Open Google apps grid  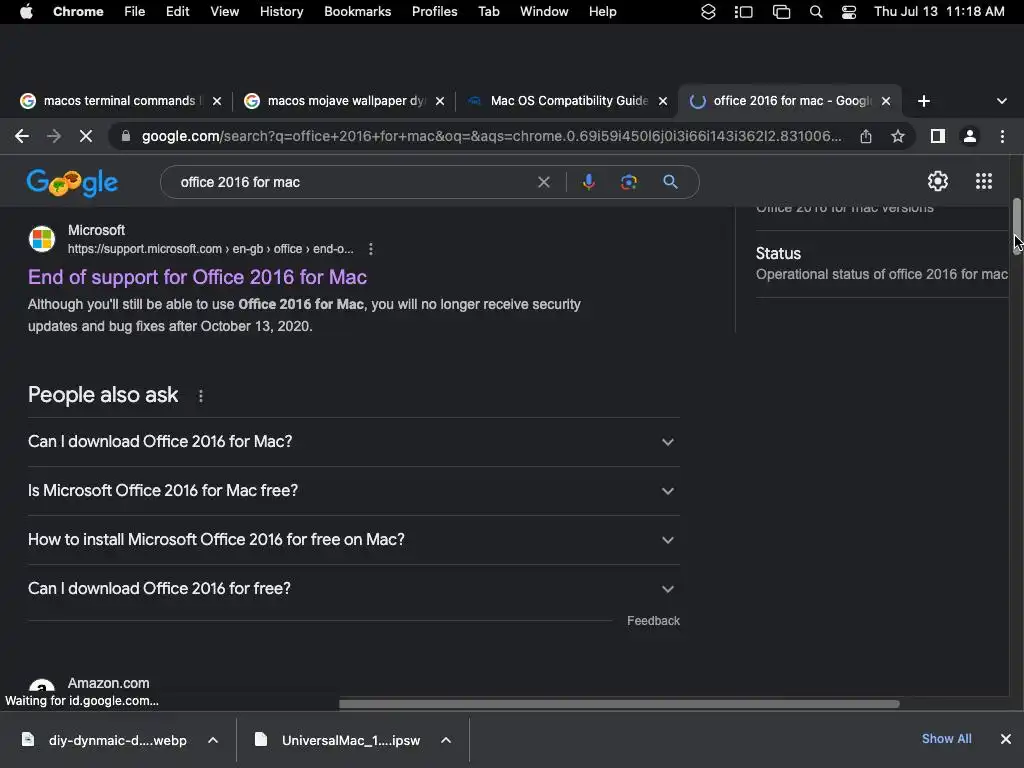coord(984,181)
